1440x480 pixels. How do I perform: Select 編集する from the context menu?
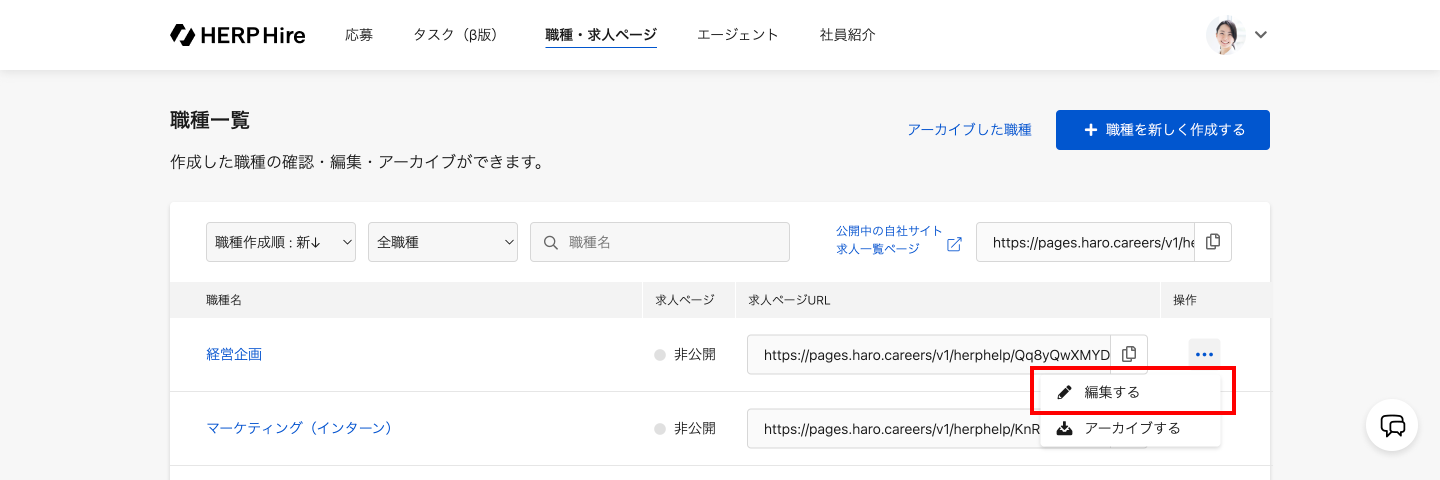point(1112,392)
